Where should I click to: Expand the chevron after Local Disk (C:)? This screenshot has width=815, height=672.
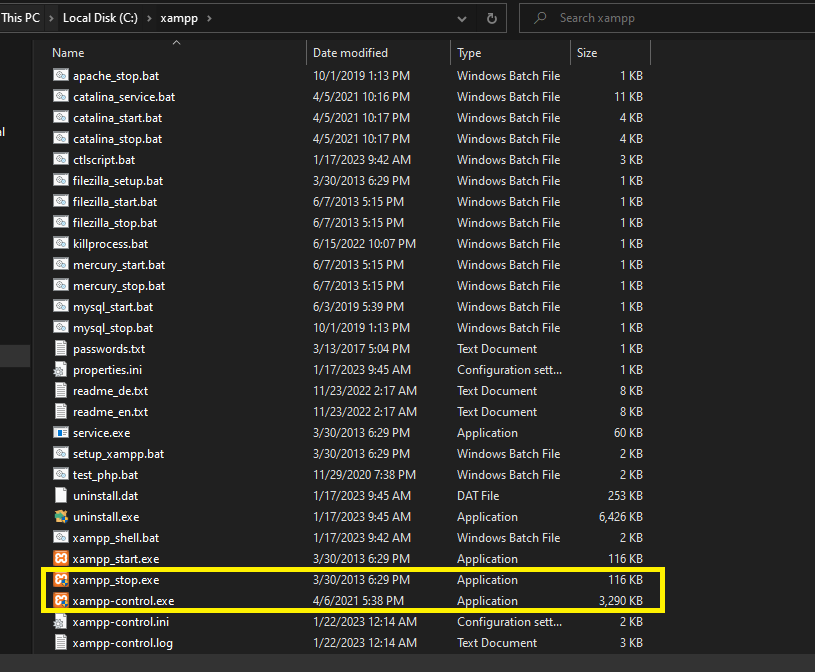point(149,18)
